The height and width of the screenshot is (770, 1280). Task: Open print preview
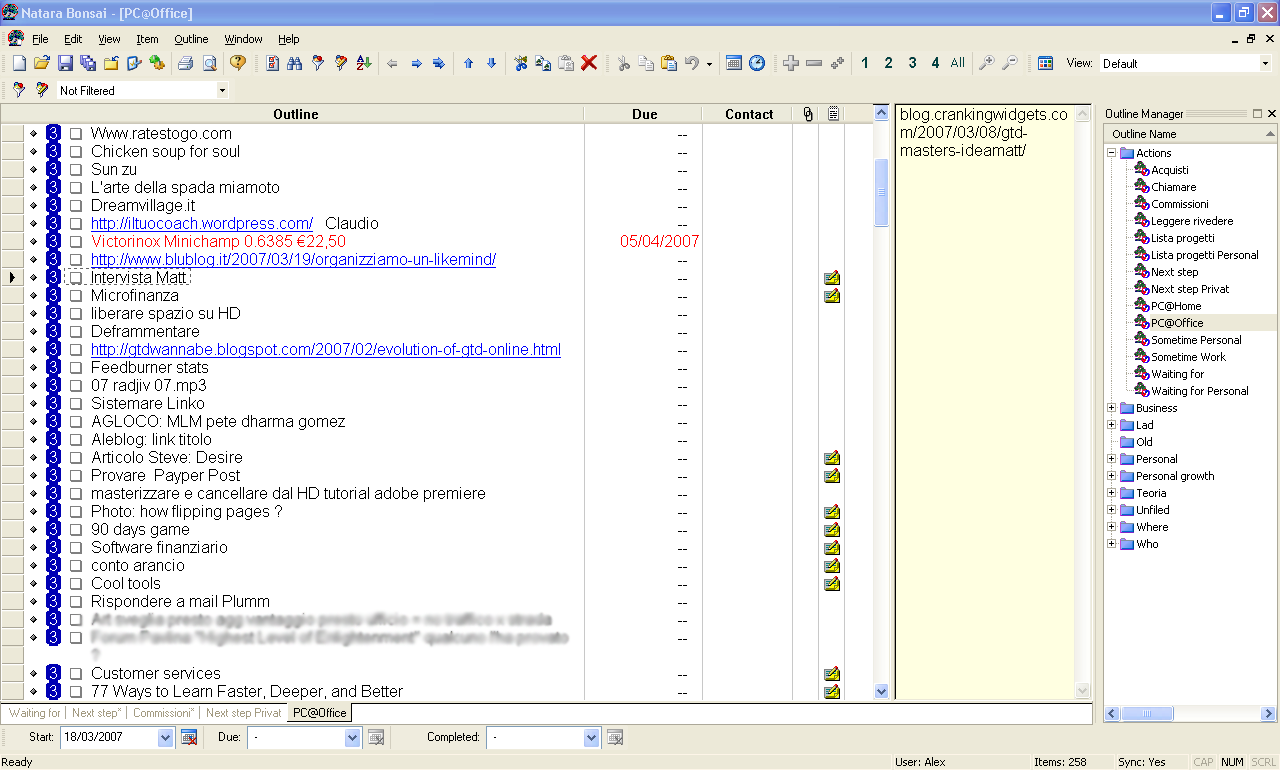click(209, 63)
